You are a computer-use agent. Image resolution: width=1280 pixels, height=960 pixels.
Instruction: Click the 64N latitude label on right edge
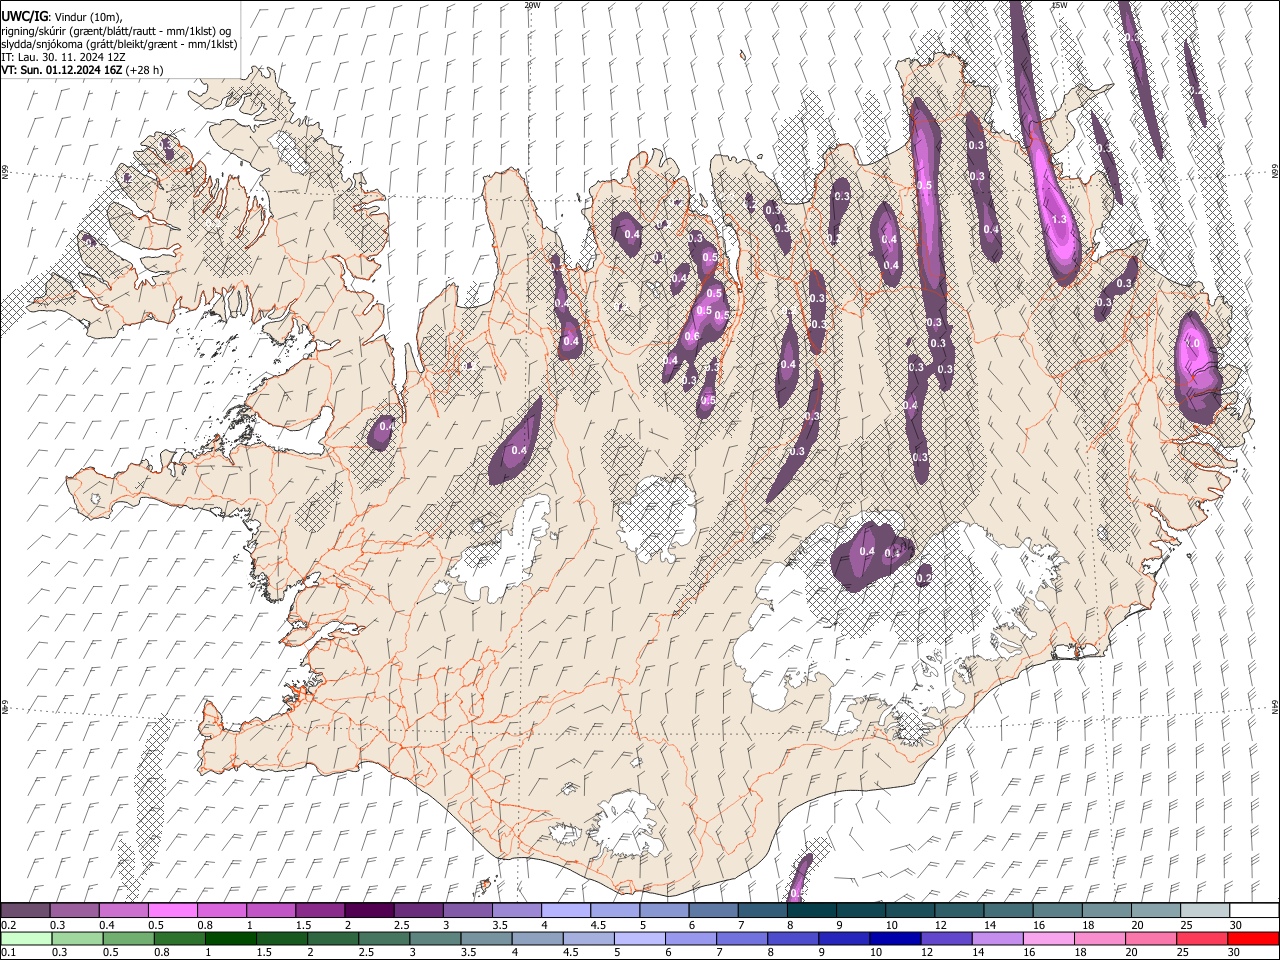tap(1275, 707)
